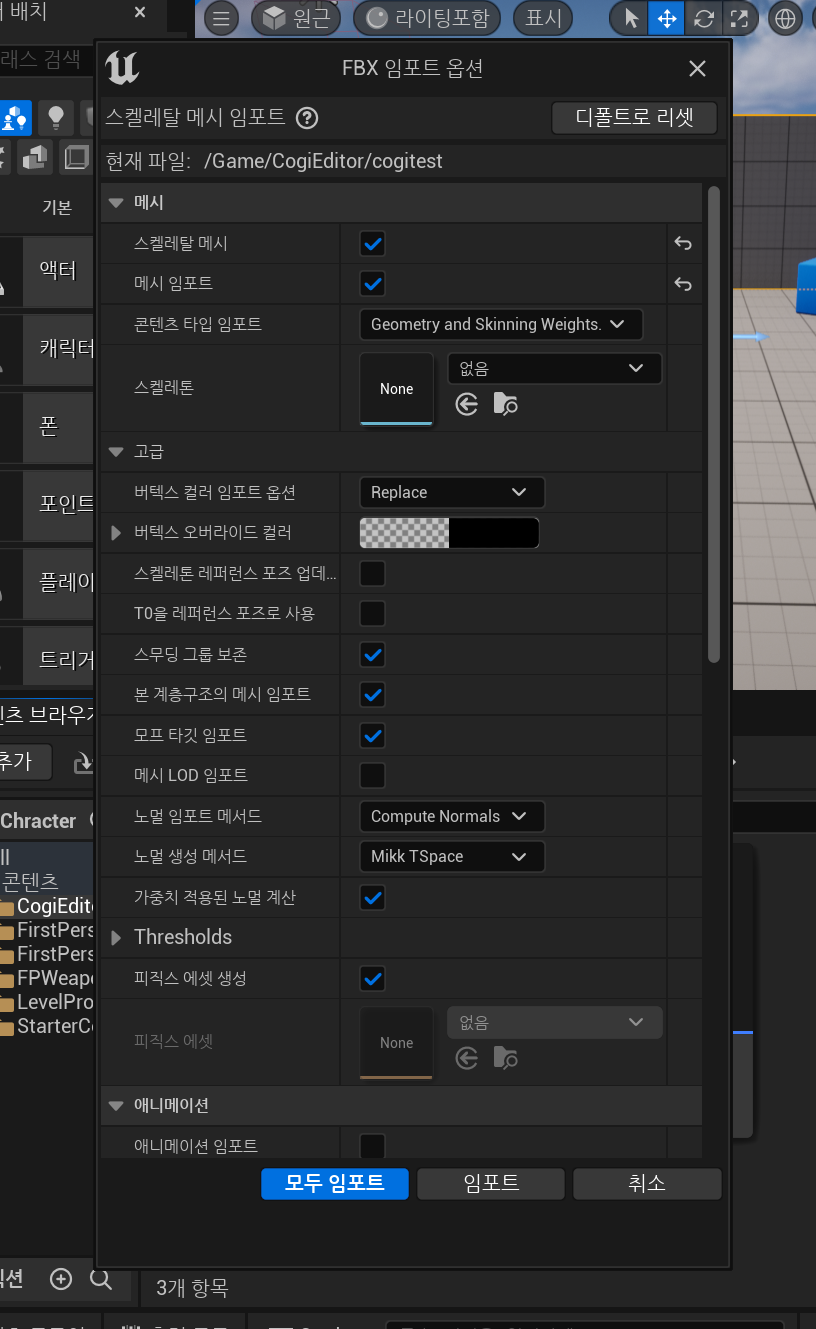Viewport: 816px width, 1329px height.
Task: Select CogiEditor folder in content tree
Action: coord(47,906)
